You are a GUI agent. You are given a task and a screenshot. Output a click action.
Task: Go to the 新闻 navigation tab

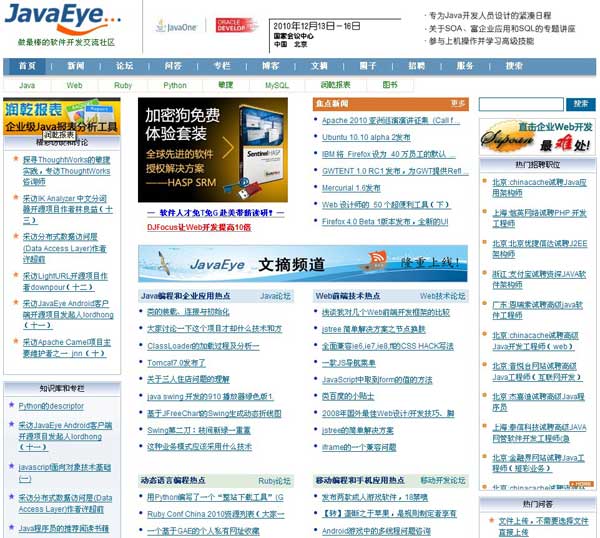click(x=76, y=66)
